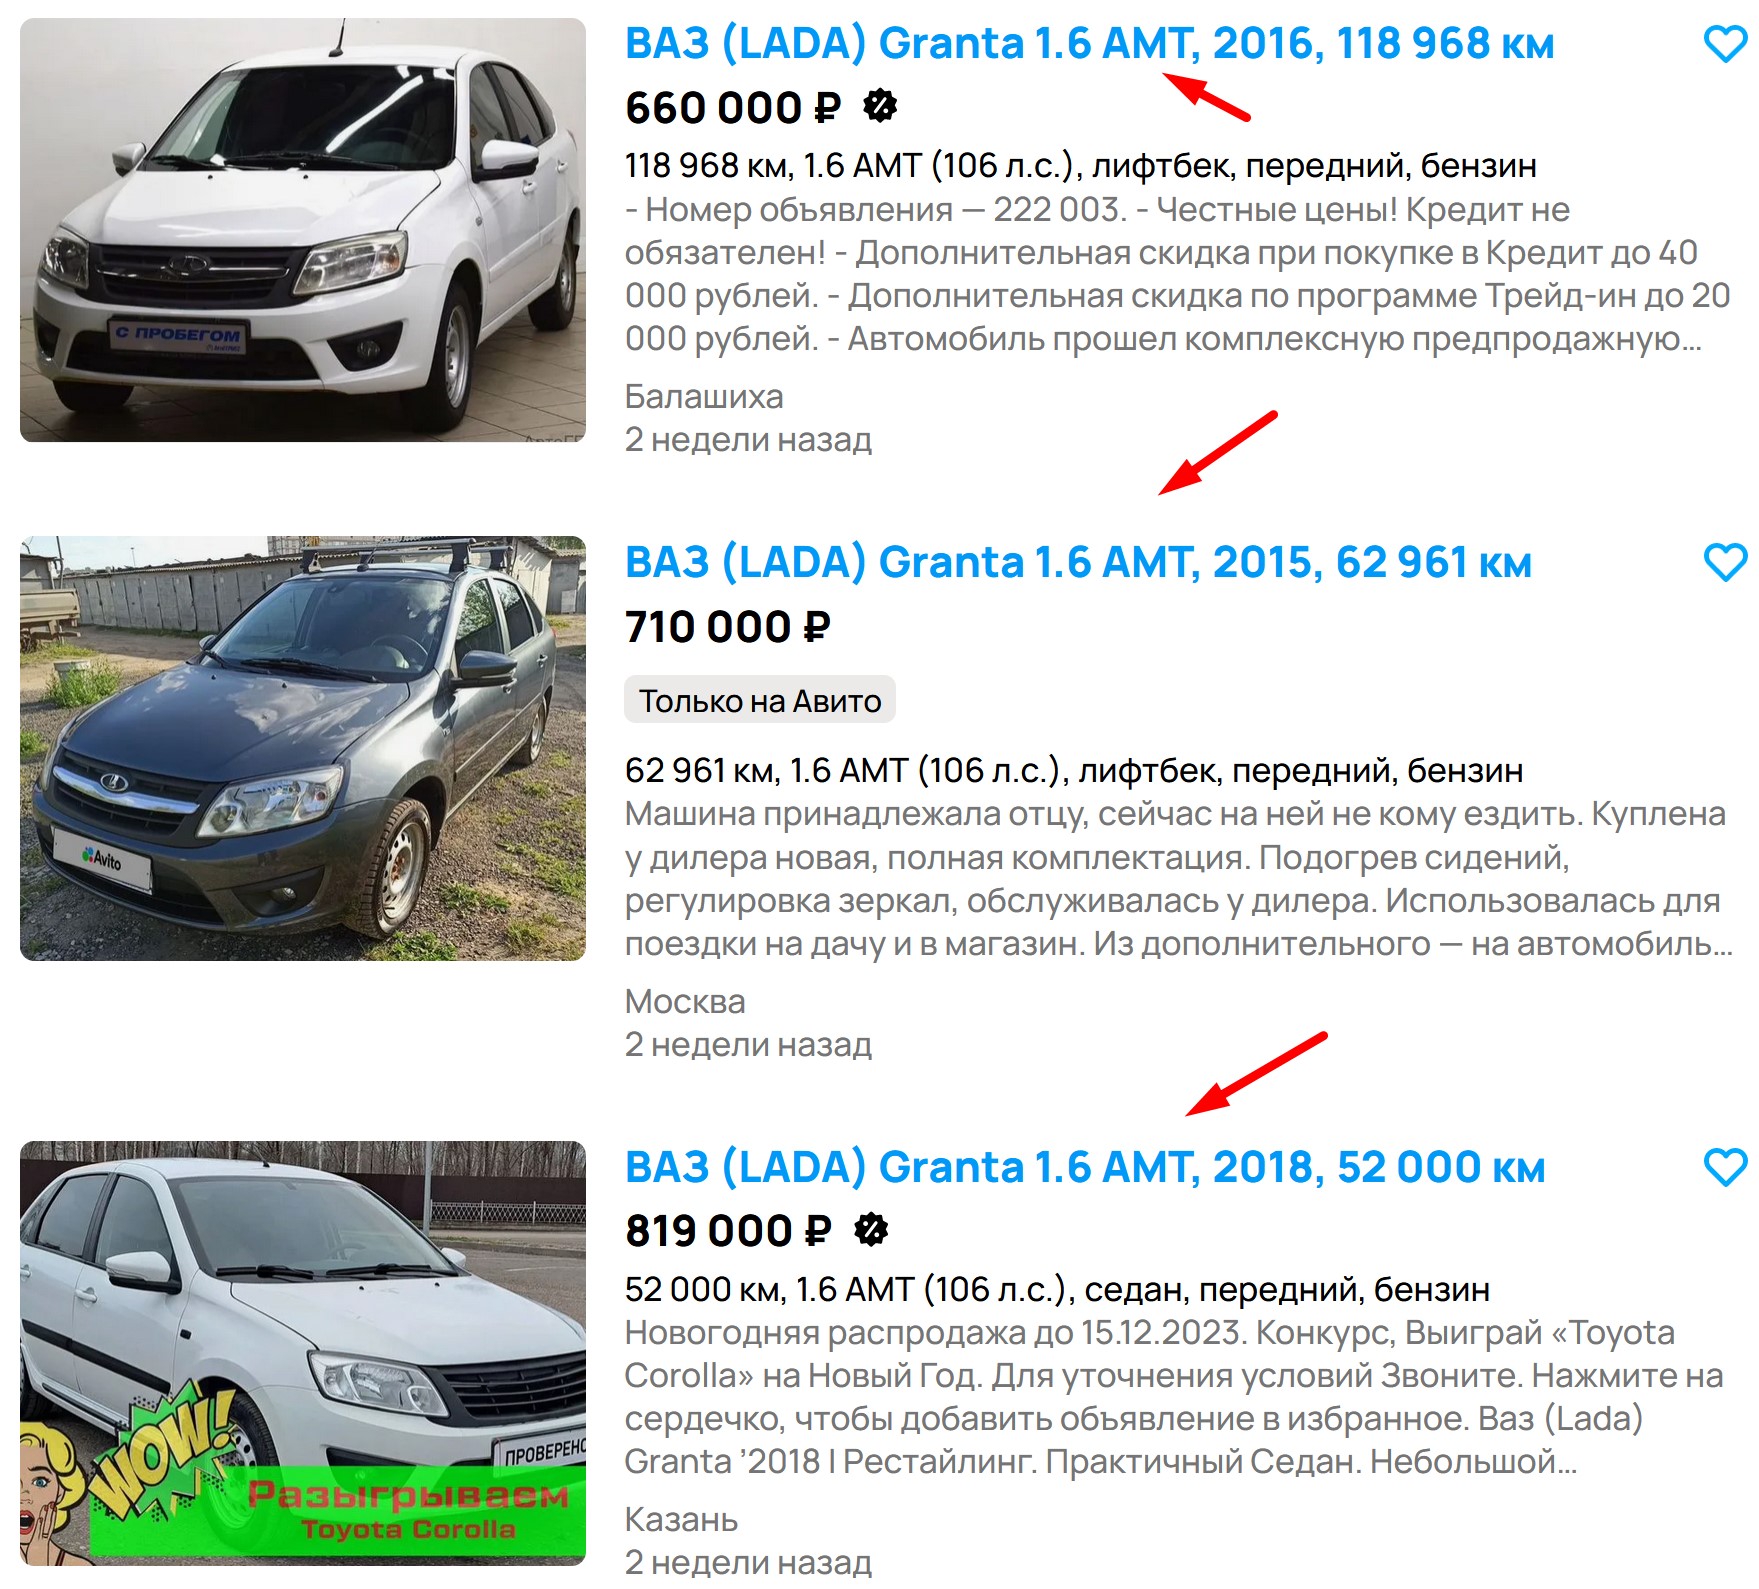The height and width of the screenshot is (1589, 1759).
Task: Click the 660 000 ₽ price text
Action: [733, 108]
